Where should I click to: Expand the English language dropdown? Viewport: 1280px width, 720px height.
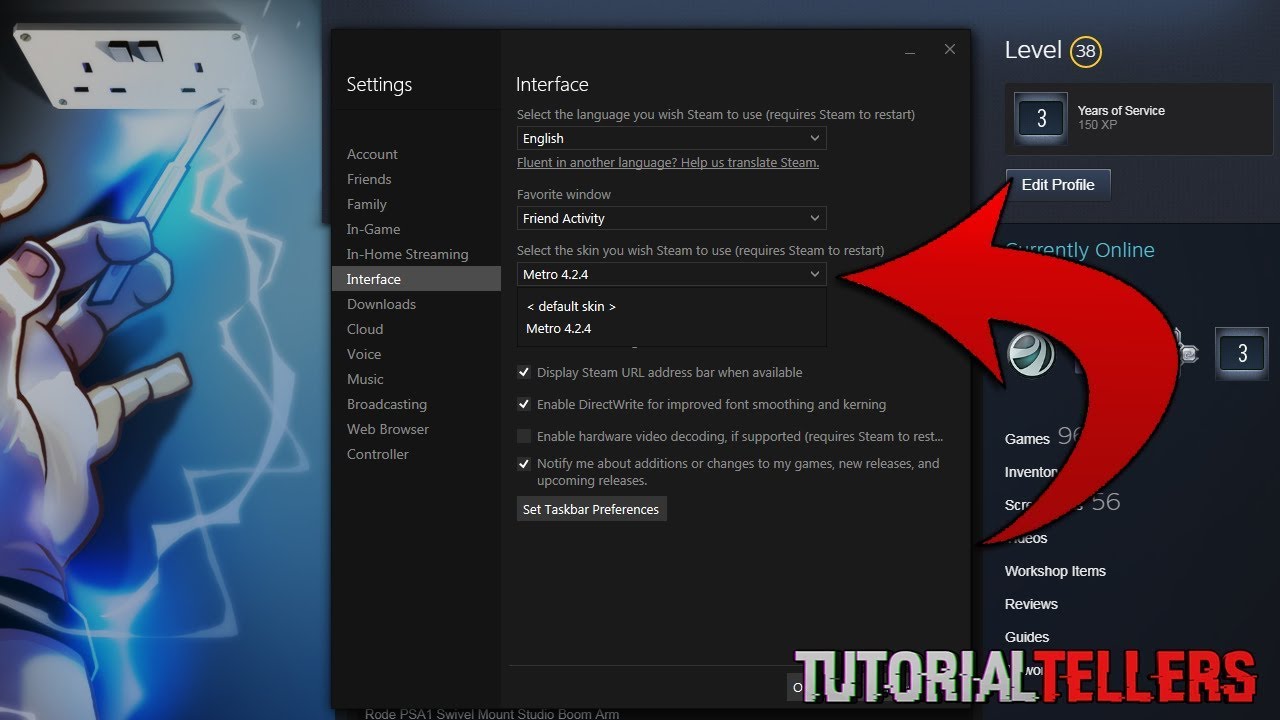tap(671, 138)
